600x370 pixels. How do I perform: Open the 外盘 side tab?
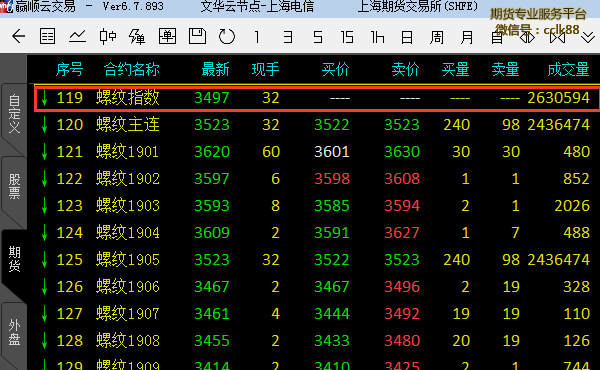point(14,332)
